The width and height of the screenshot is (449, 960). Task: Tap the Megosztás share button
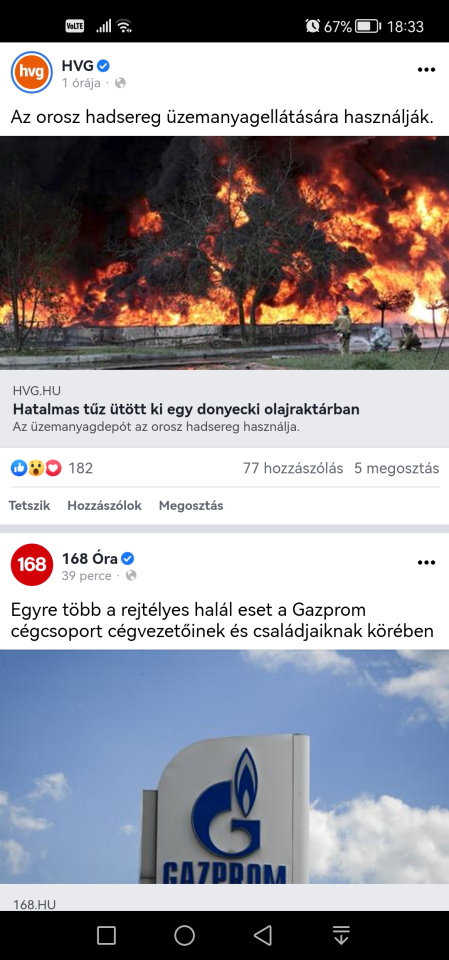coord(191,506)
